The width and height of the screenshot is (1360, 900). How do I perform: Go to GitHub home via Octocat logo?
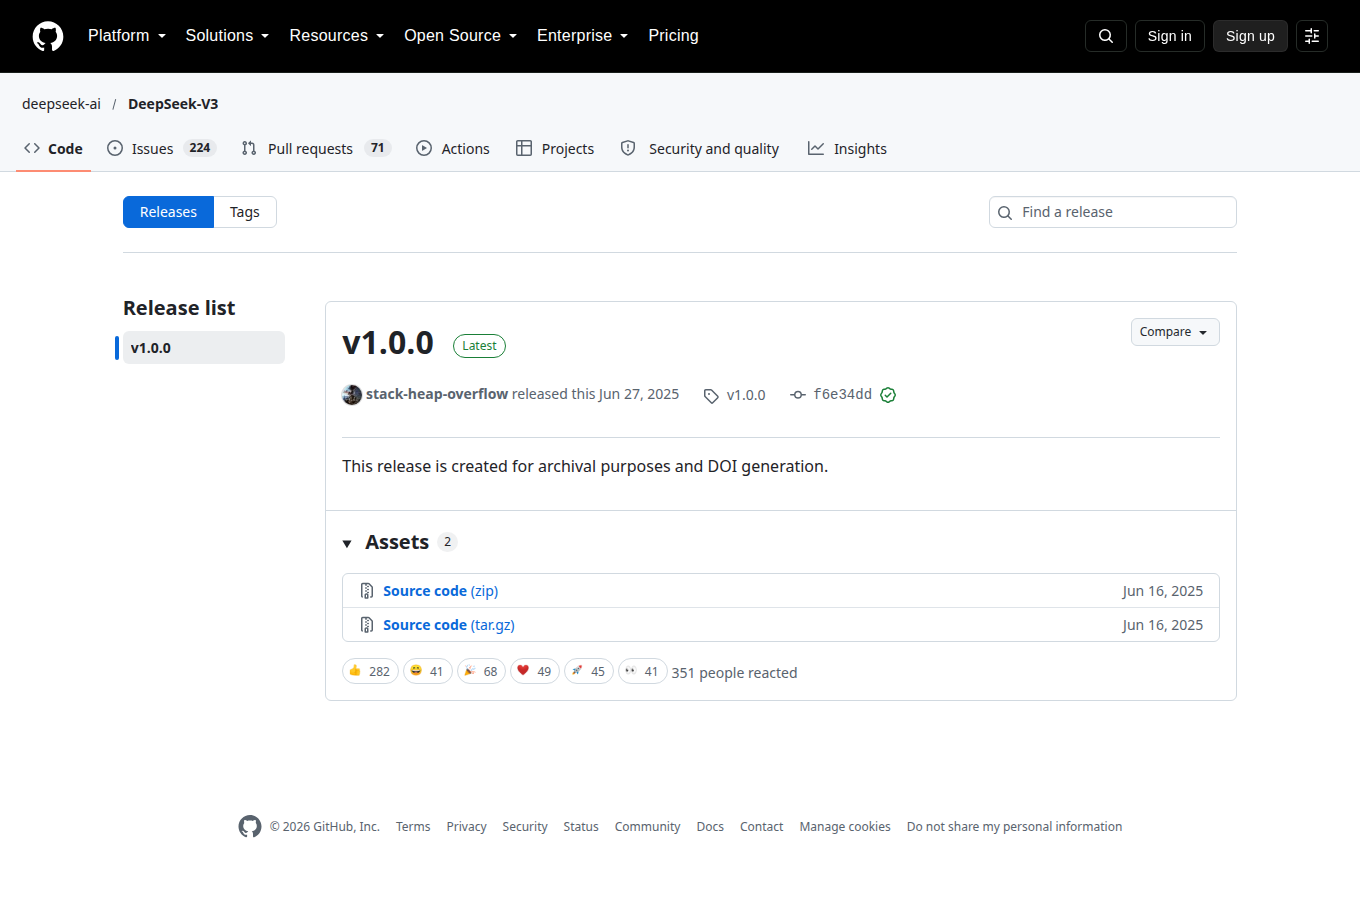coord(48,36)
